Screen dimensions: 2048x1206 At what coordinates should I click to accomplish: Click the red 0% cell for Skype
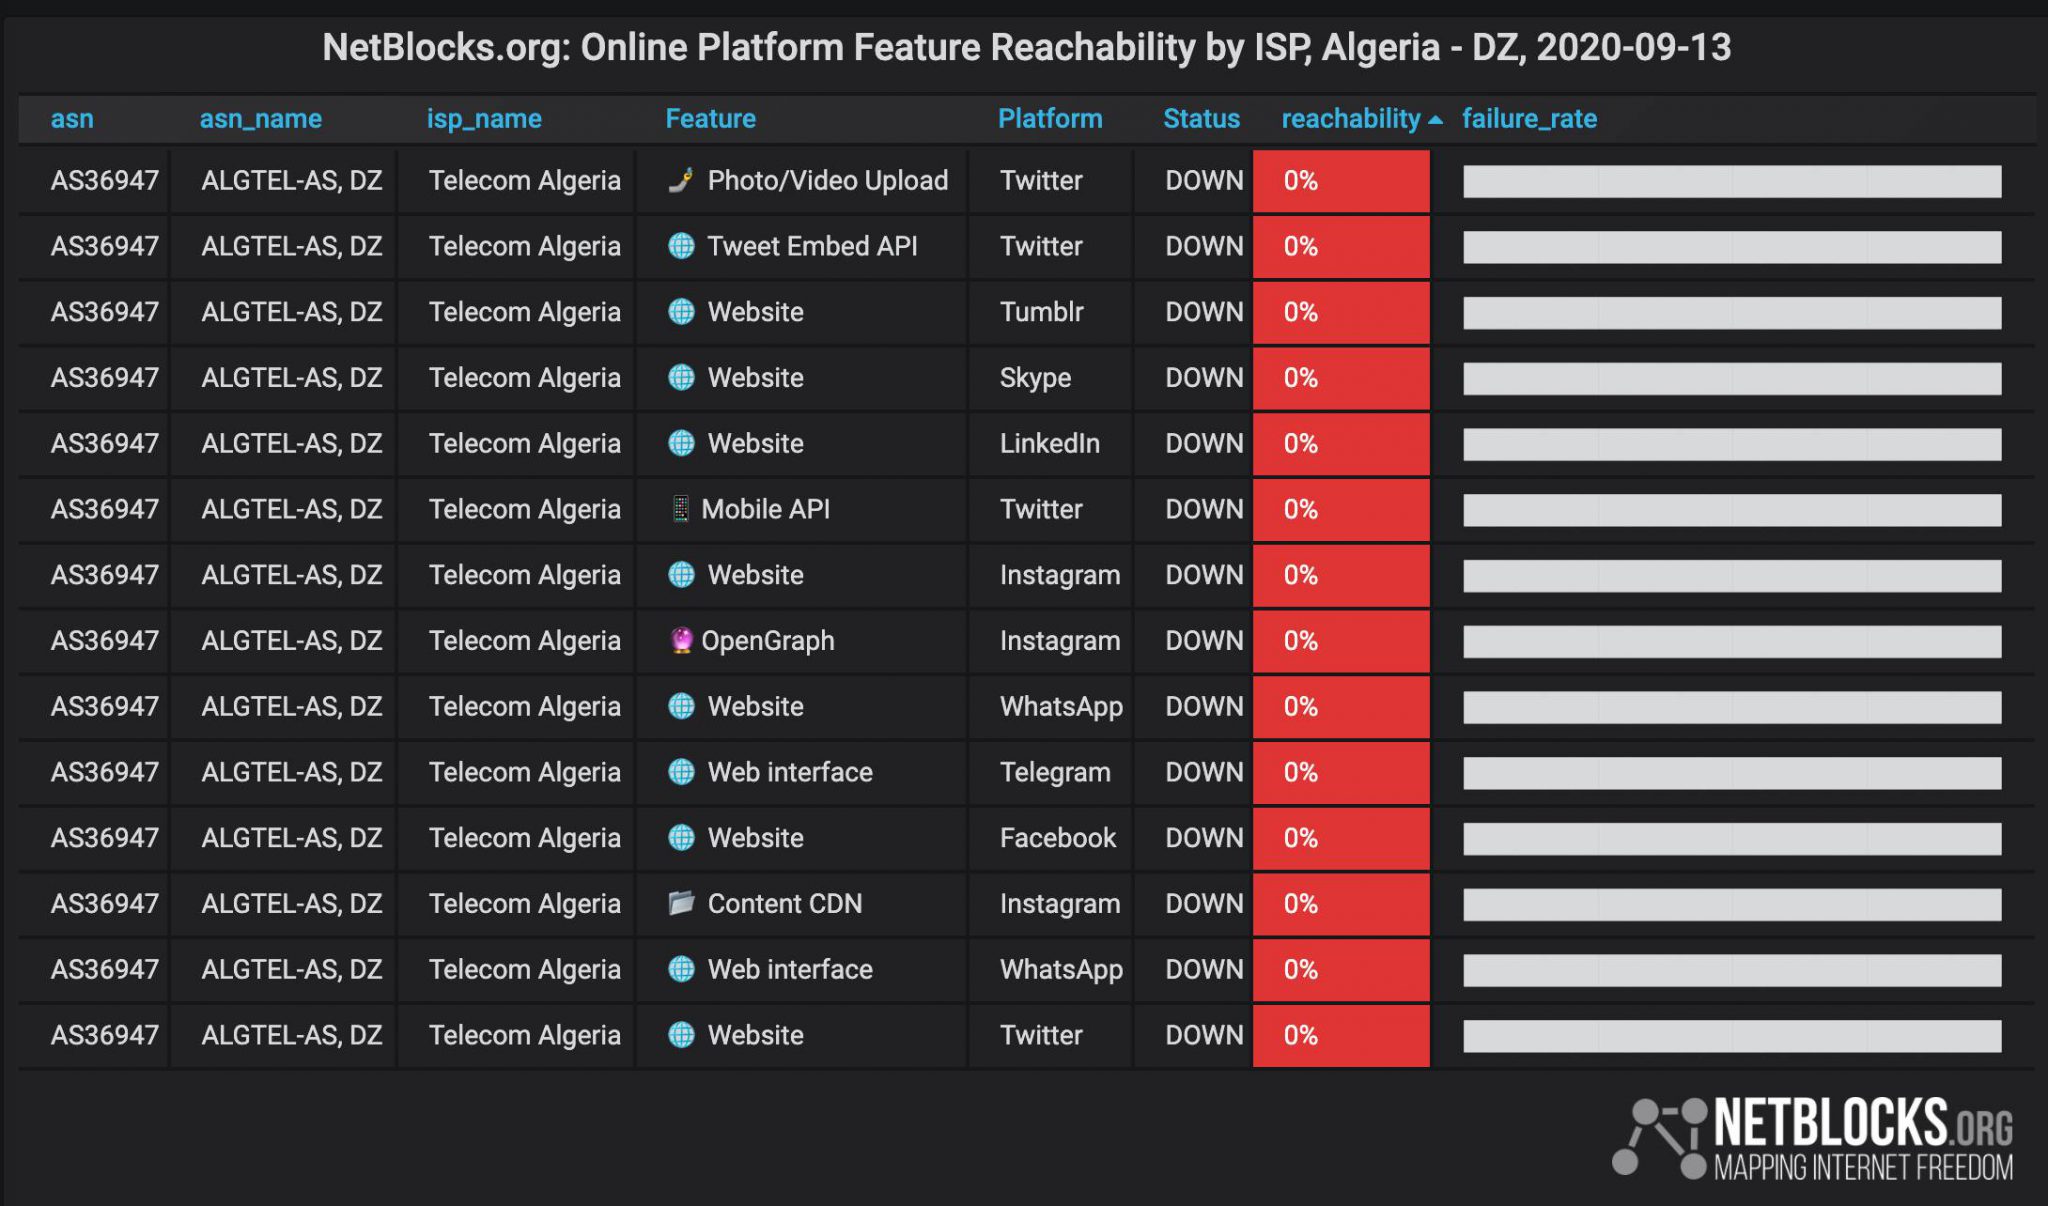pyautogui.click(x=1340, y=378)
